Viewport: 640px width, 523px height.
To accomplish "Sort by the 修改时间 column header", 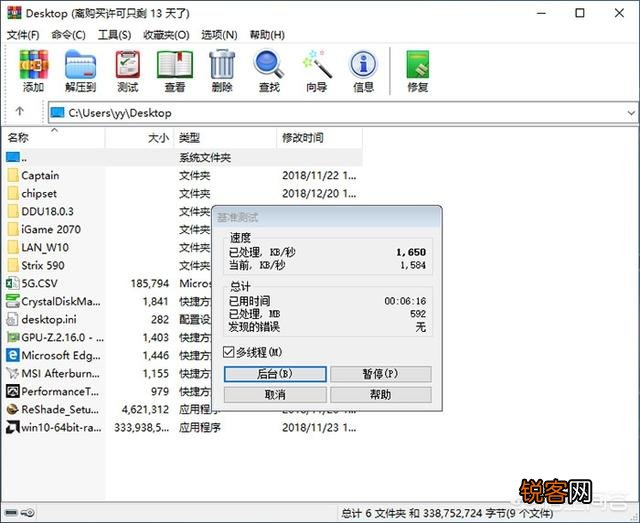I will coord(319,138).
